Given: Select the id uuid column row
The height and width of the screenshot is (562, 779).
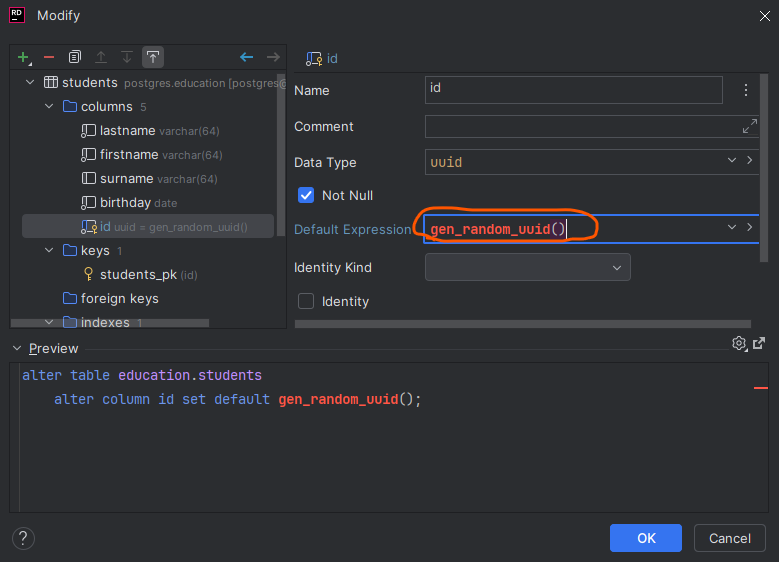Looking at the screenshot, I should (x=148, y=227).
